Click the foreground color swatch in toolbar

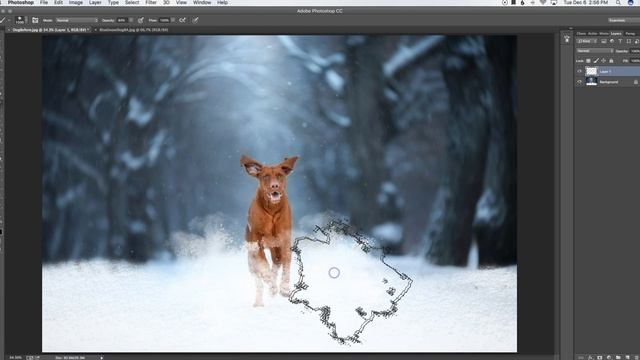(x=1, y=231)
